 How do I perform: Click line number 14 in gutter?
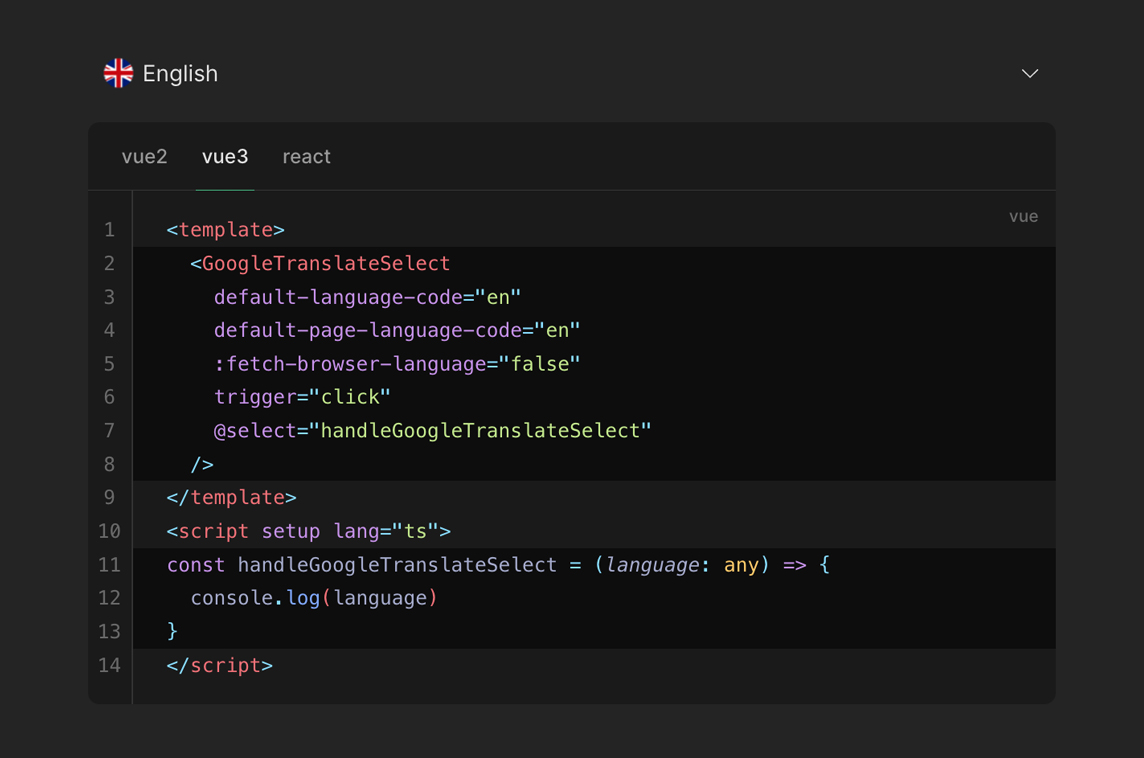point(109,665)
